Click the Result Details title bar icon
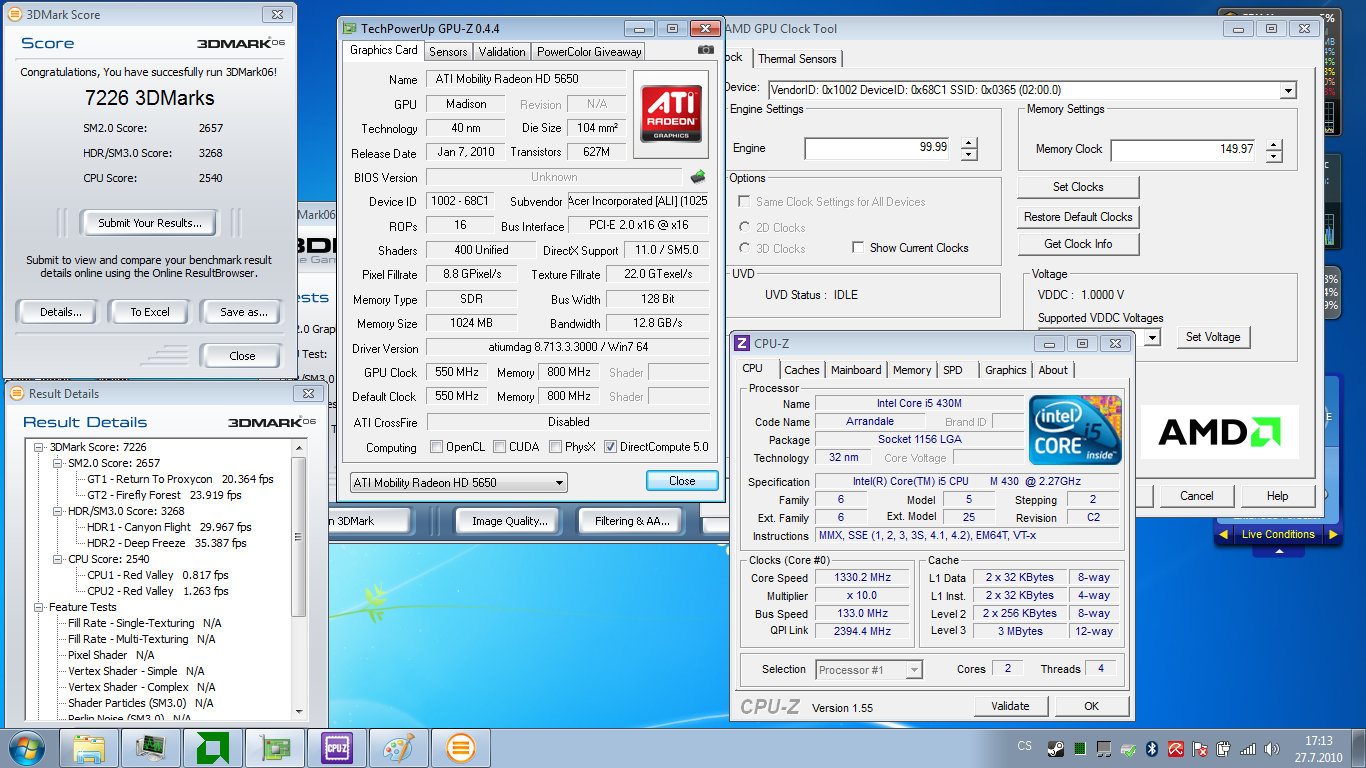1366x768 pixels. click(17, 394)
